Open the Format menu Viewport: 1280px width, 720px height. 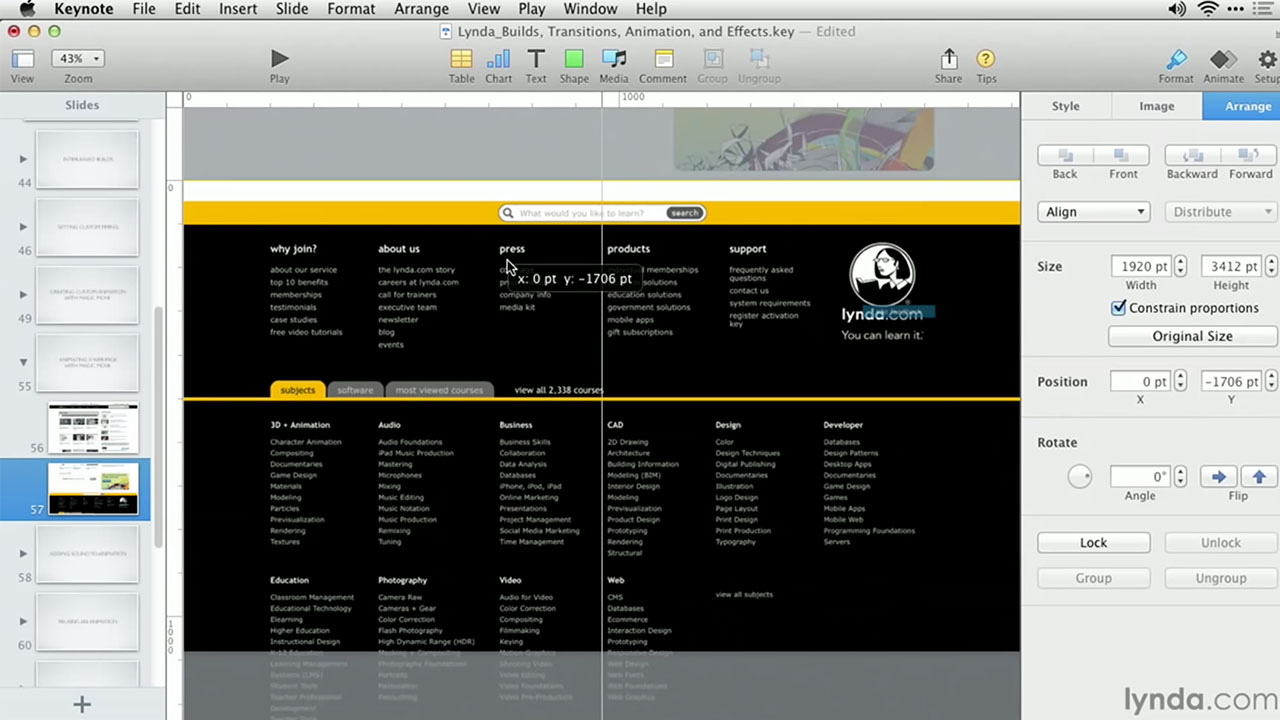[351, 9]
